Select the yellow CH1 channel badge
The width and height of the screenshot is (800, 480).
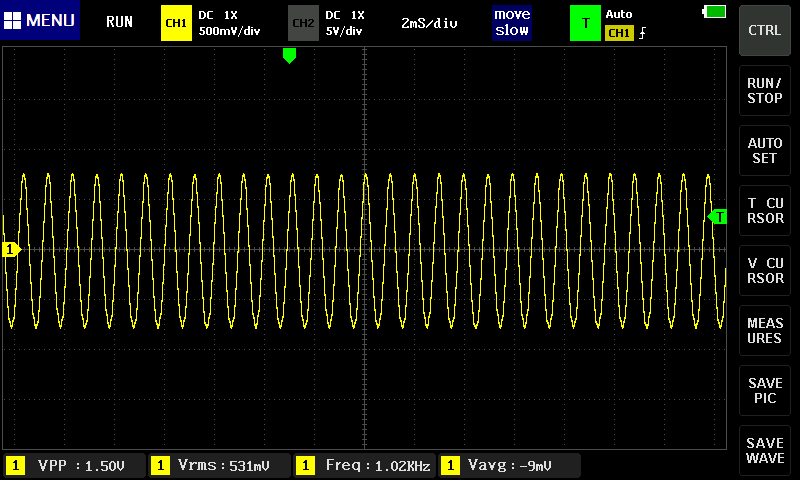[x=176, y=23]
